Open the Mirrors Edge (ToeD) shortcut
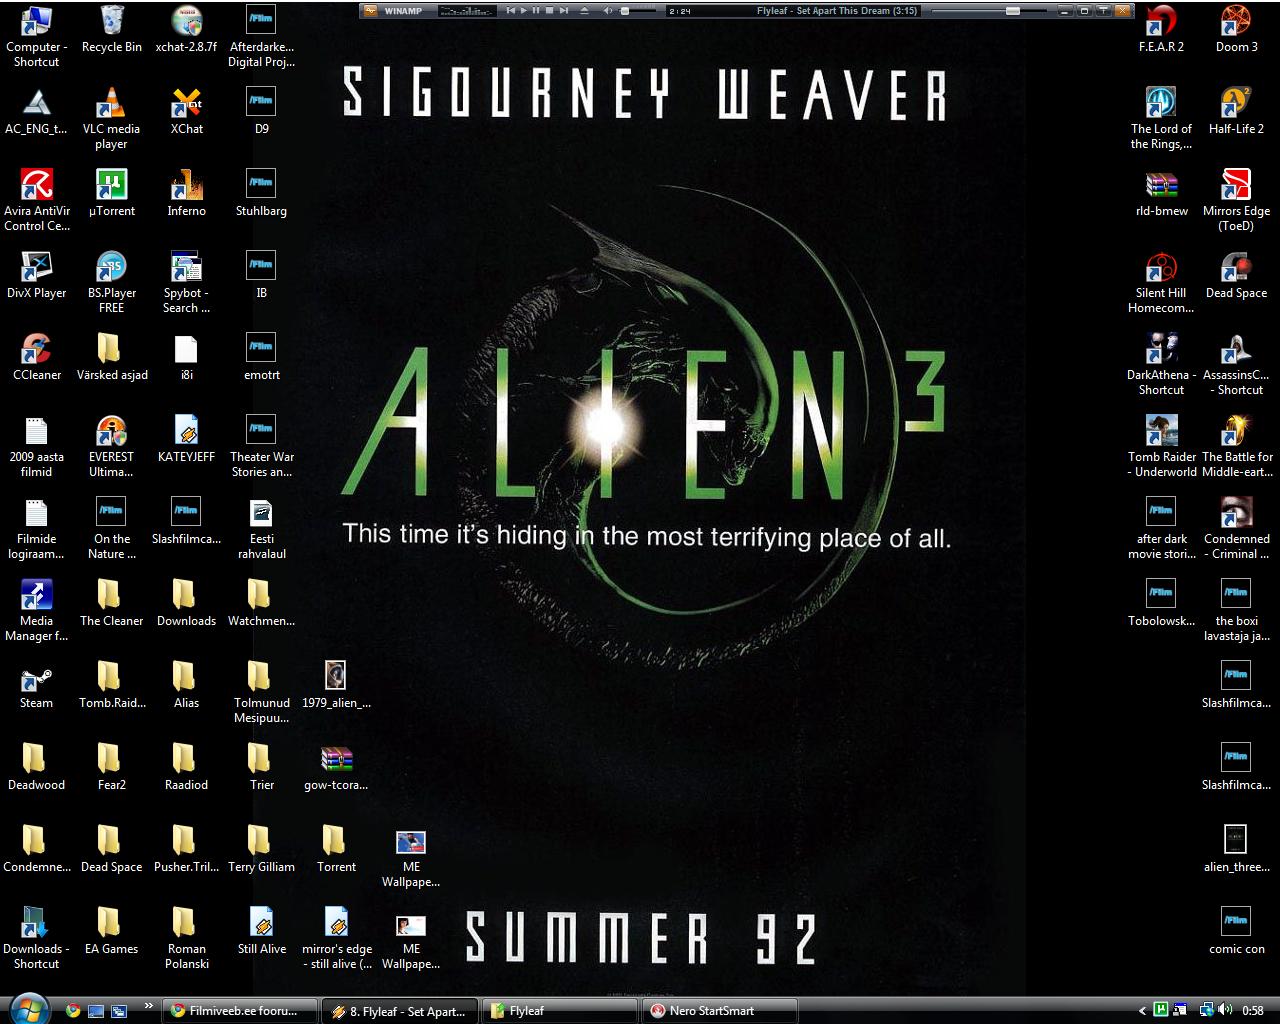1280x1024 pixels. coord(1237,200)
